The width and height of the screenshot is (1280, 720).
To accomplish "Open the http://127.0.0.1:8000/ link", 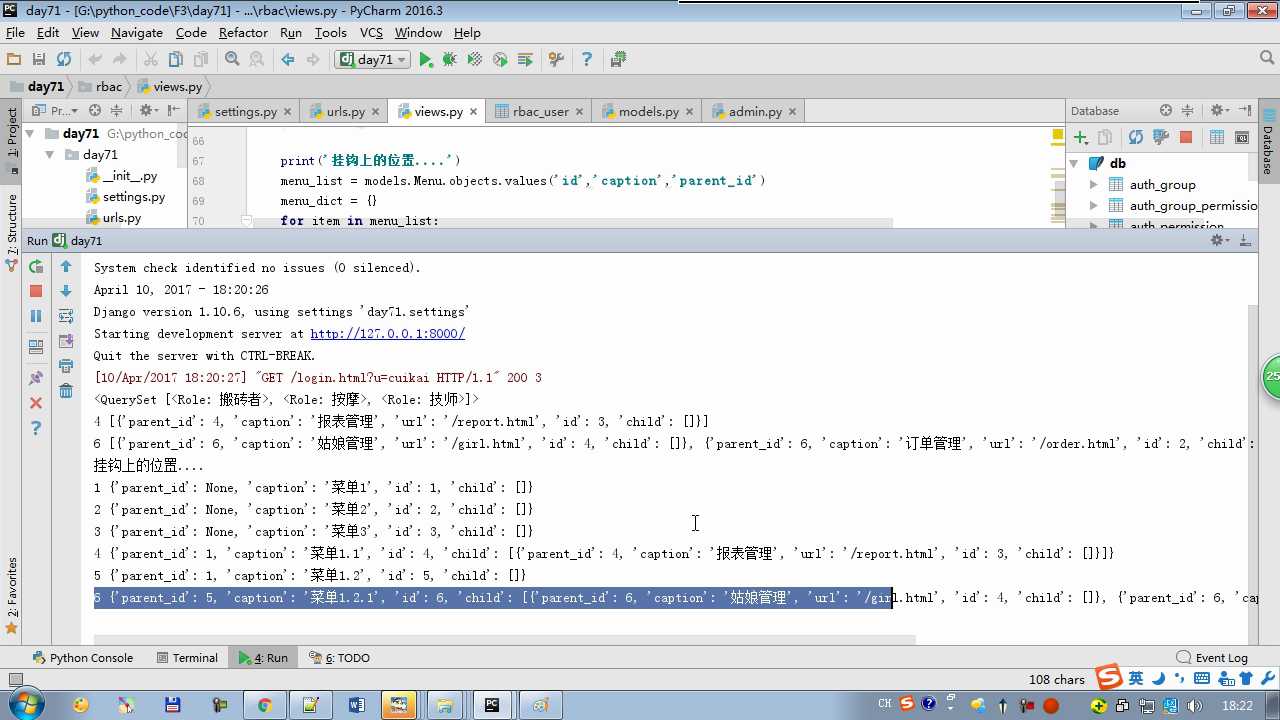I will click(x=387, y=334).
